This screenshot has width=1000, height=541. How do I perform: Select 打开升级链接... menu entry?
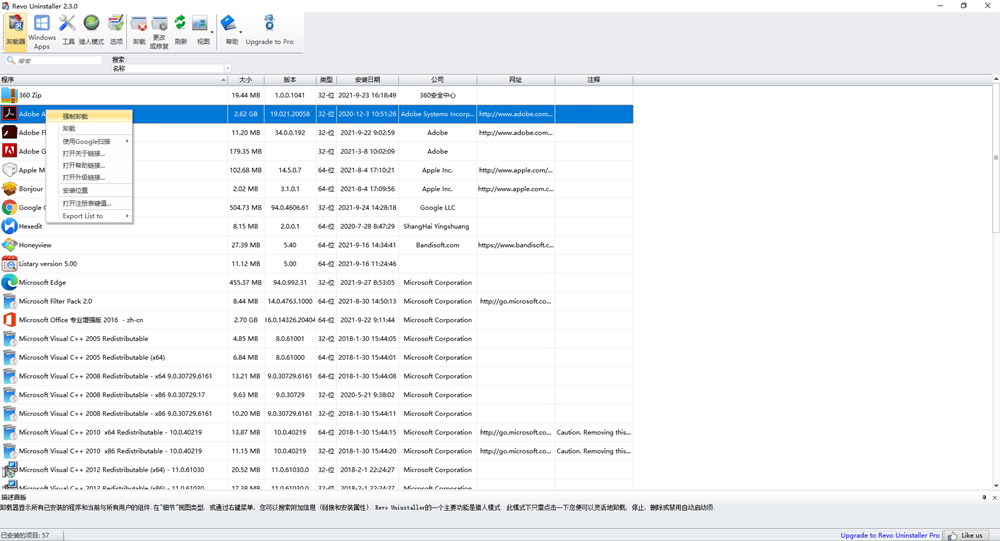pyautogui.click(x=89, y=177)
